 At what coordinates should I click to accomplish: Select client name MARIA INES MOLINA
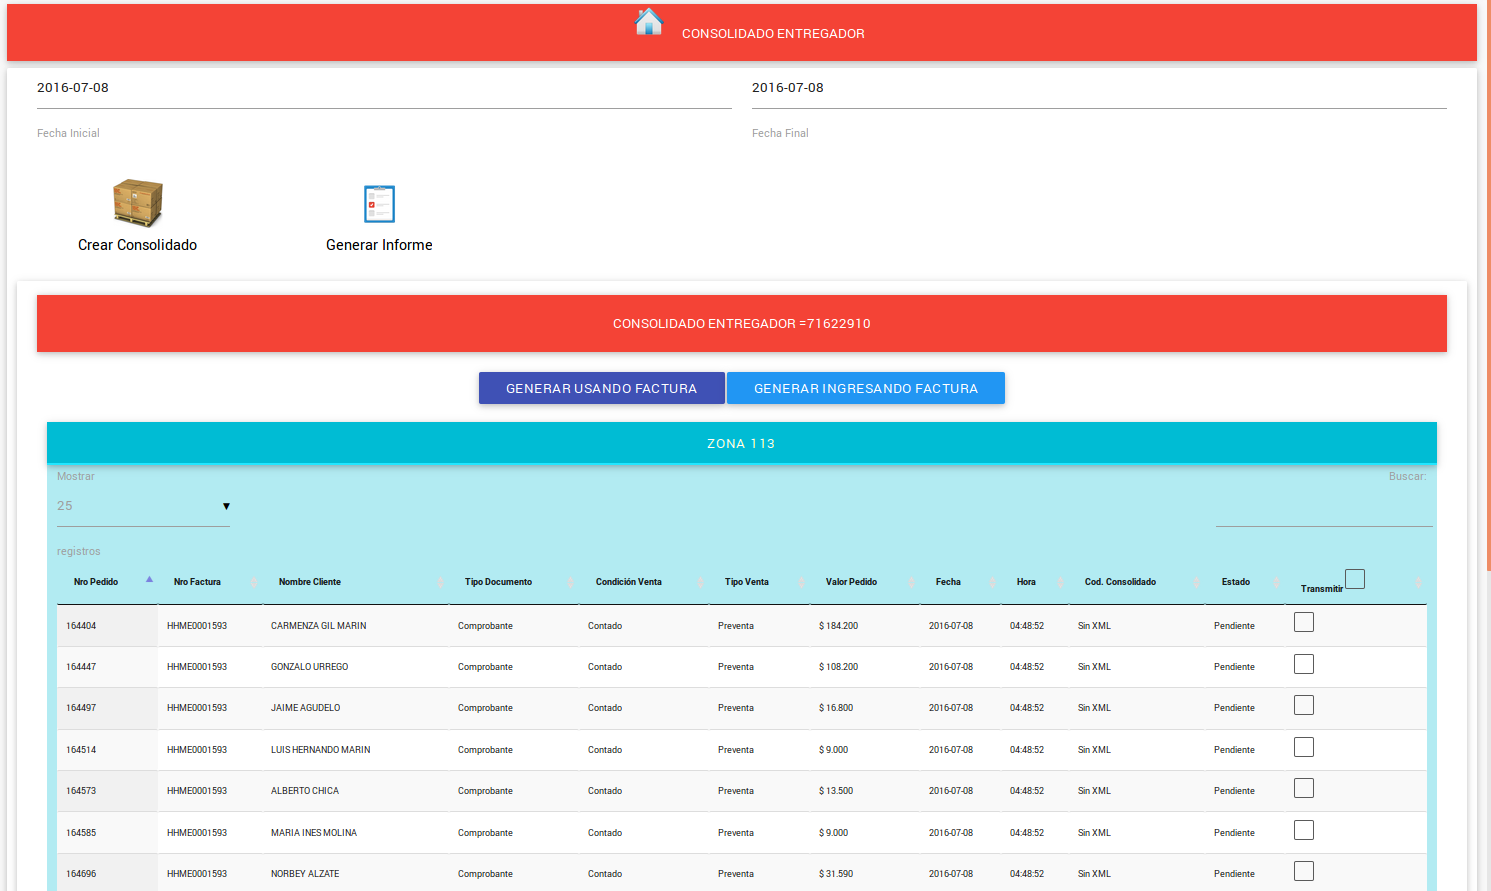[314, 833]
